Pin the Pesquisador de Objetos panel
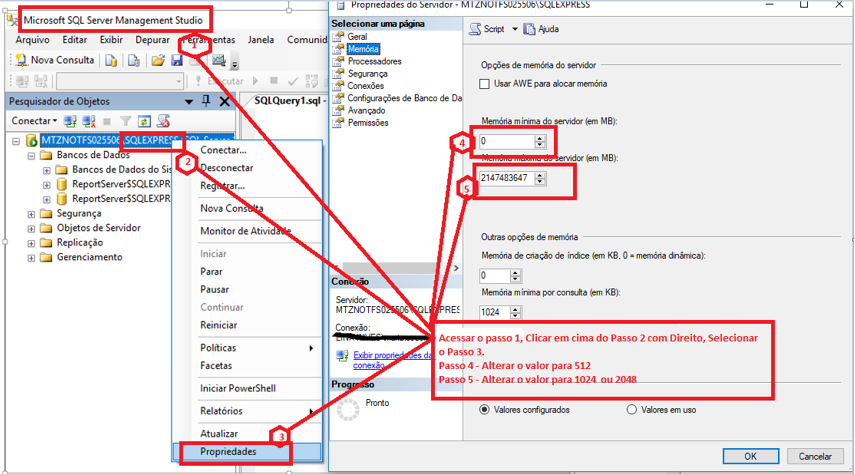Screen dimensions: 855x474 point(206,101)
